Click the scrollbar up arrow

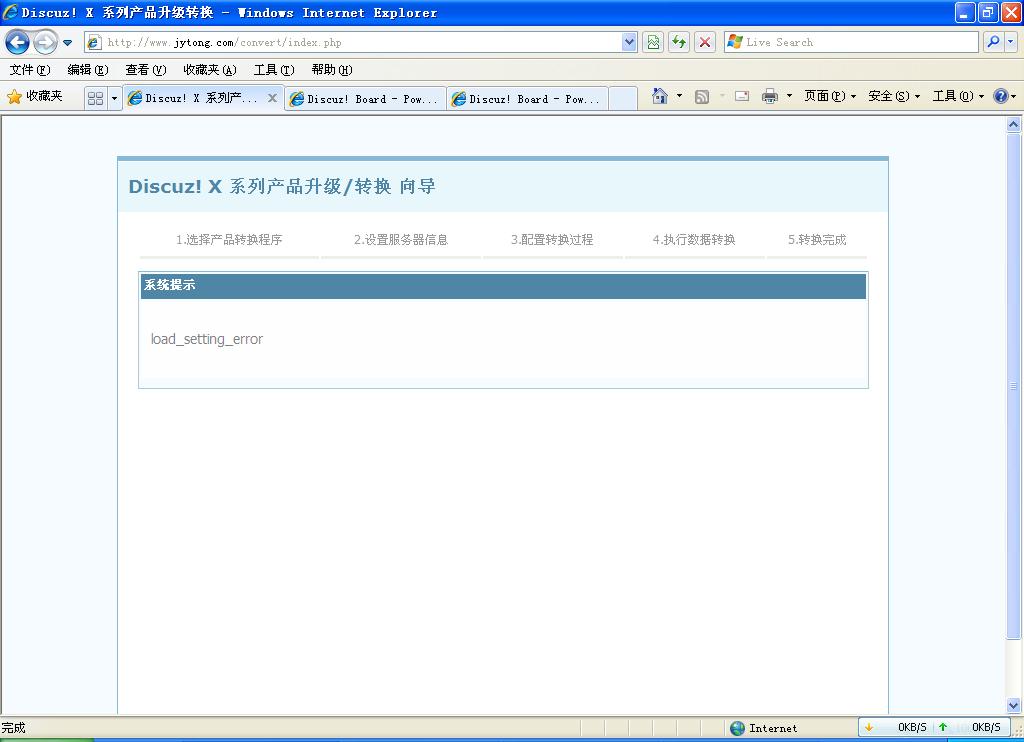coord(1014,124)
